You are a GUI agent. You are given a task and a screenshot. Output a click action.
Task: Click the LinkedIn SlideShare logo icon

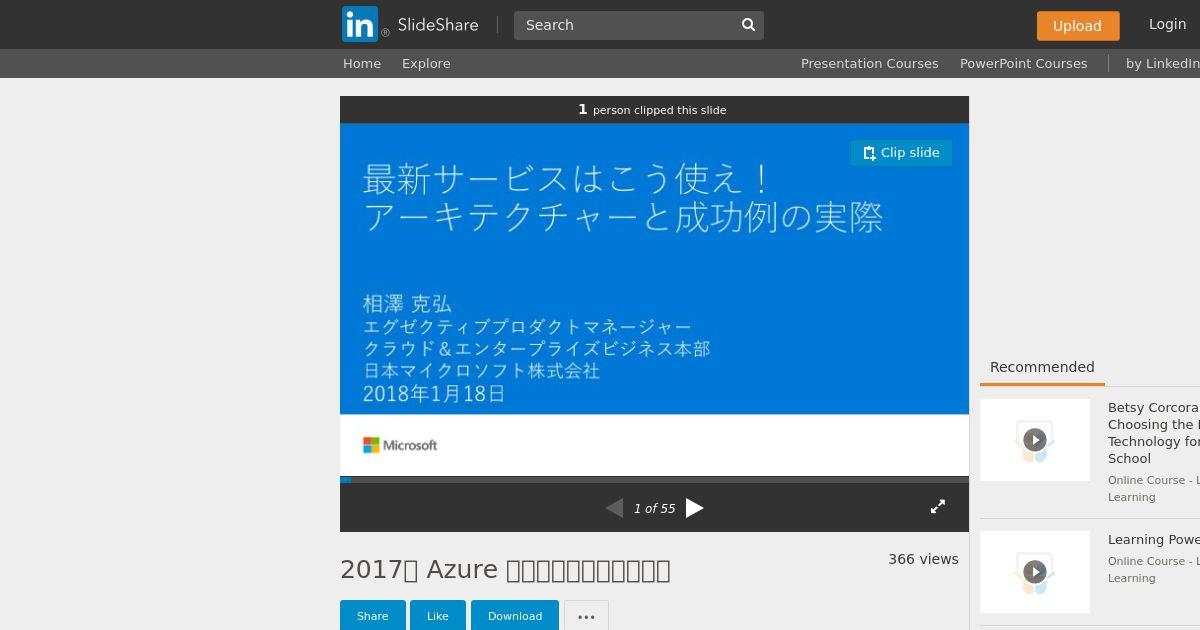(x=360, y=24)
